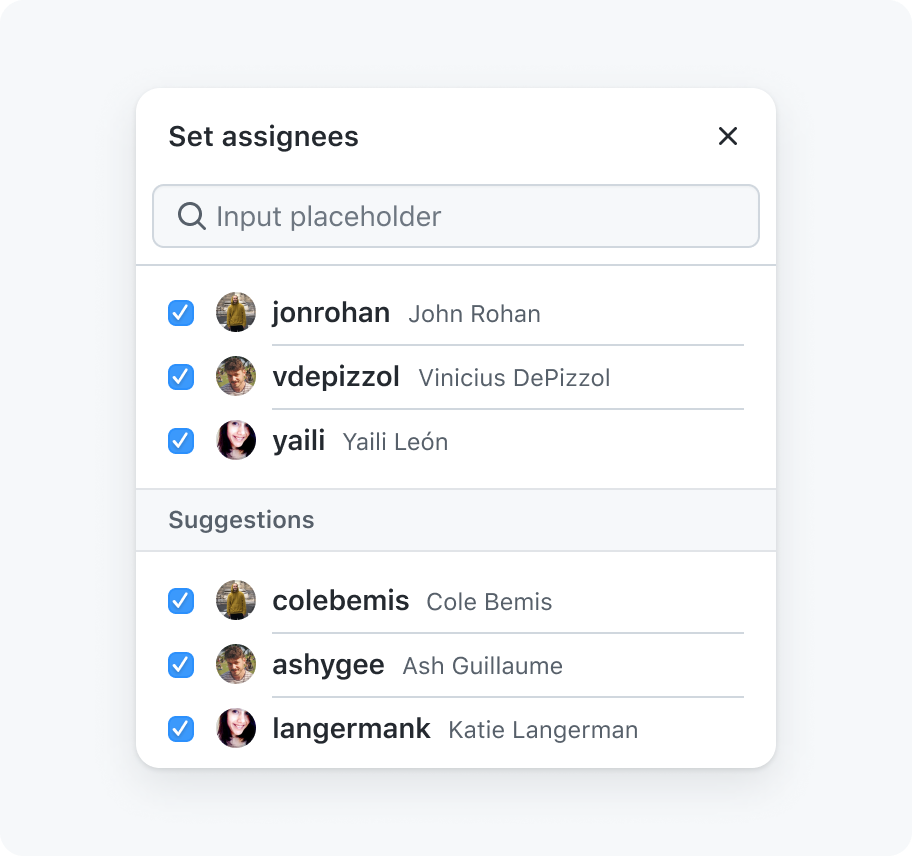Uncheck the jonrohan checkbox
The width and height of the screenshot is (912, 856).
pyautogui.click(x=181, y=313)
